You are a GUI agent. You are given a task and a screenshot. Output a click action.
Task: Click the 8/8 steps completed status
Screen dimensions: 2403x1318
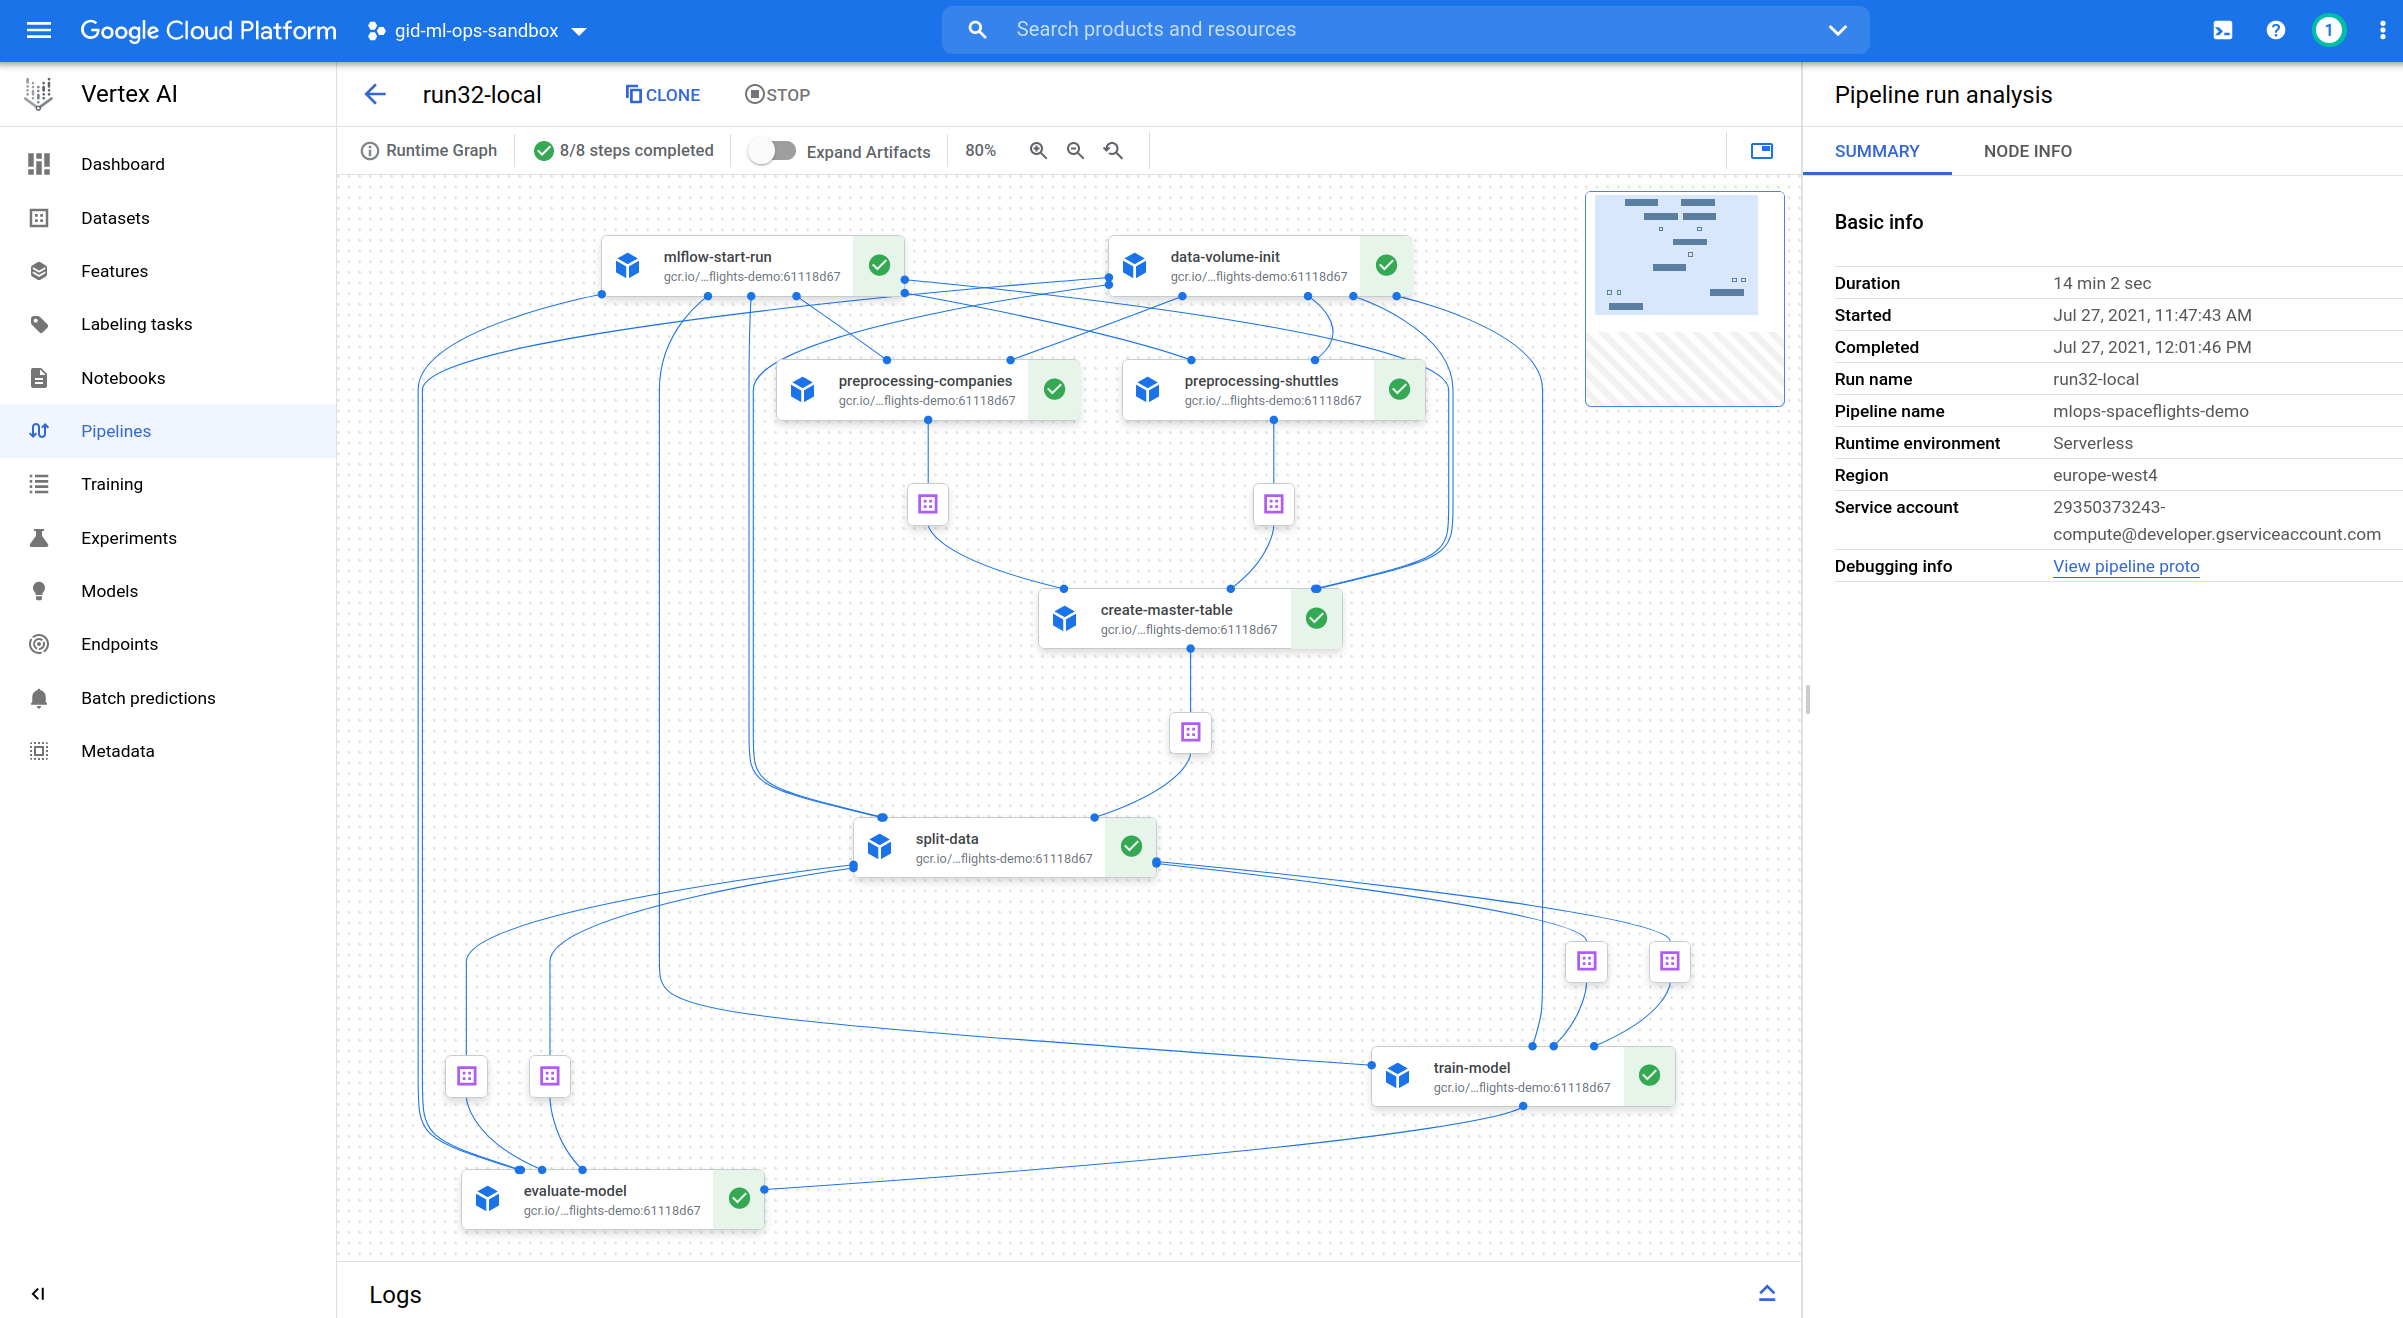624,151
